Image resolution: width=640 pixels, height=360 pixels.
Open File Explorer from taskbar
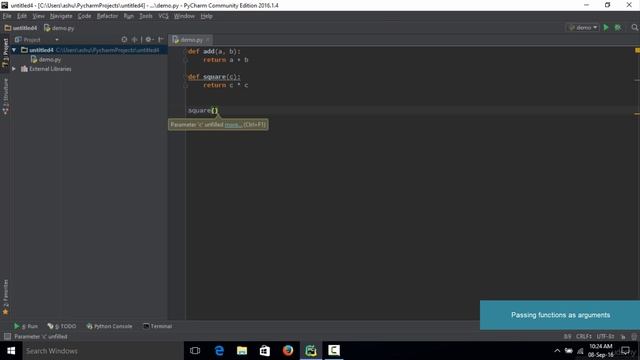click(242, 351)
